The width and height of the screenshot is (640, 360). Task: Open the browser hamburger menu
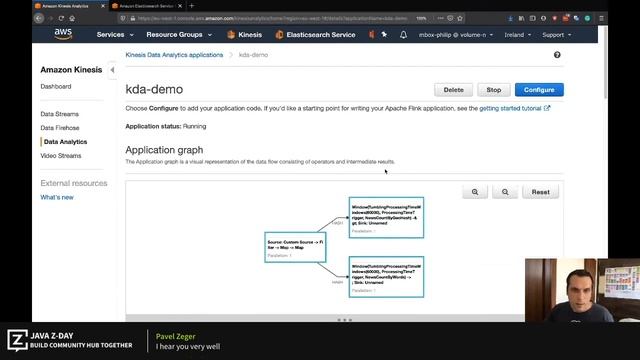[x=601, y=18]
